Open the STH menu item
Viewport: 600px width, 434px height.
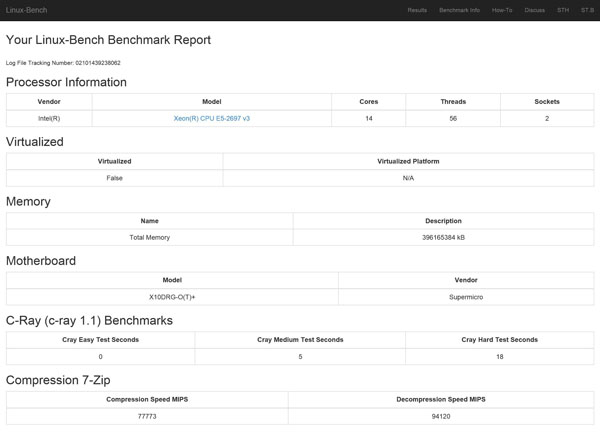pyautogui.click(x=563, y=10)
